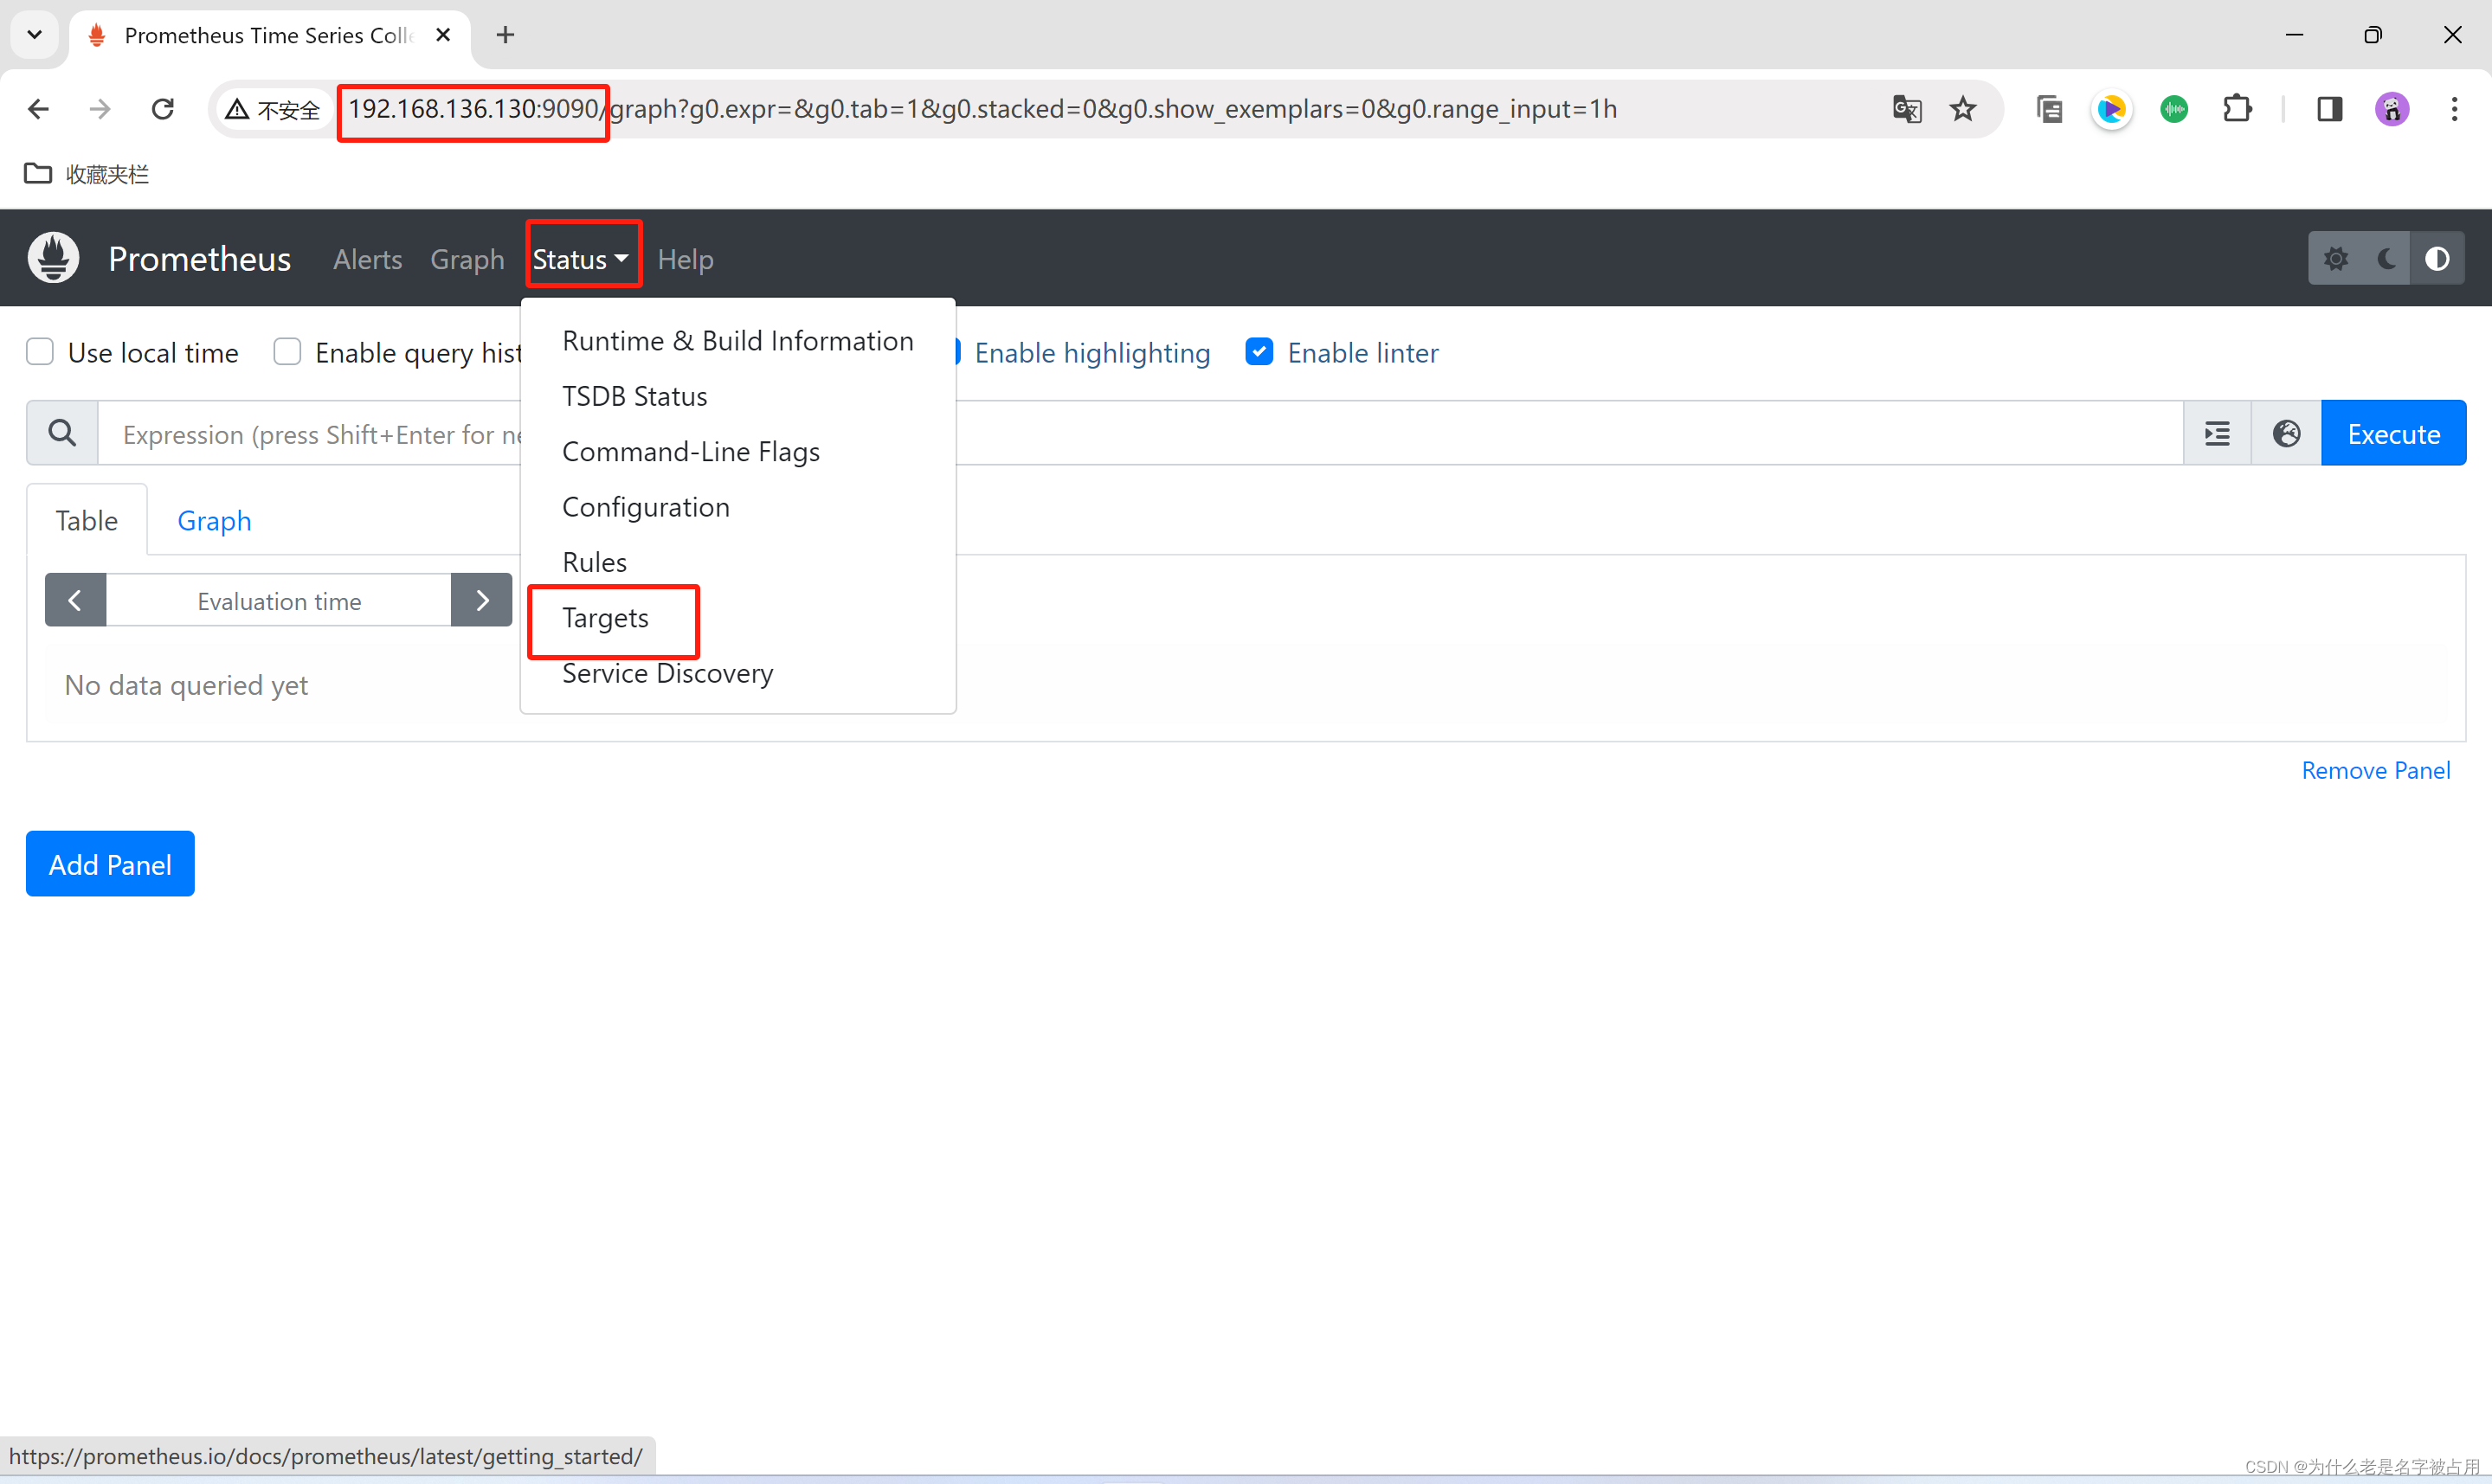Open the tab search dropdown arrow

click(35, 35)
